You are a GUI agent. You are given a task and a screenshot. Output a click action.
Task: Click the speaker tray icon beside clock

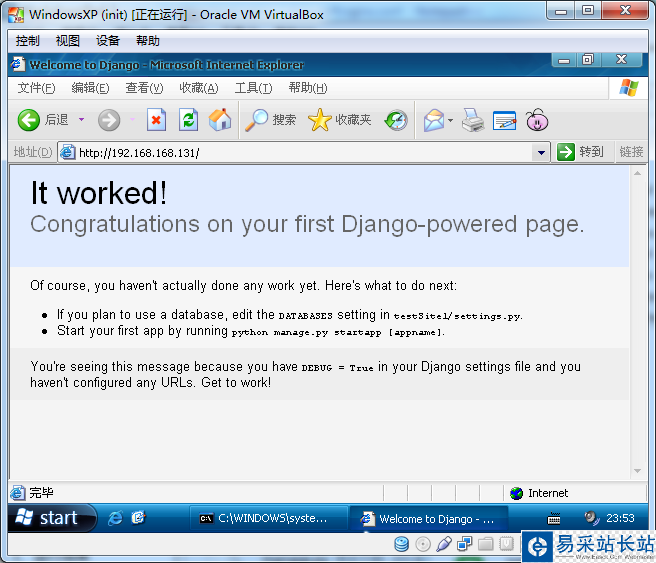coord(592,518)
